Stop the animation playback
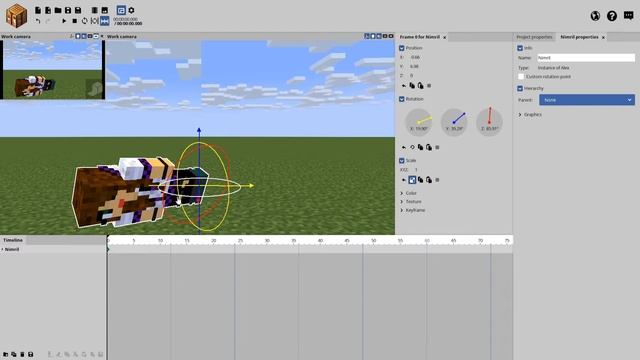The height and width of the screenshot is (360, 640). (75, 21)
